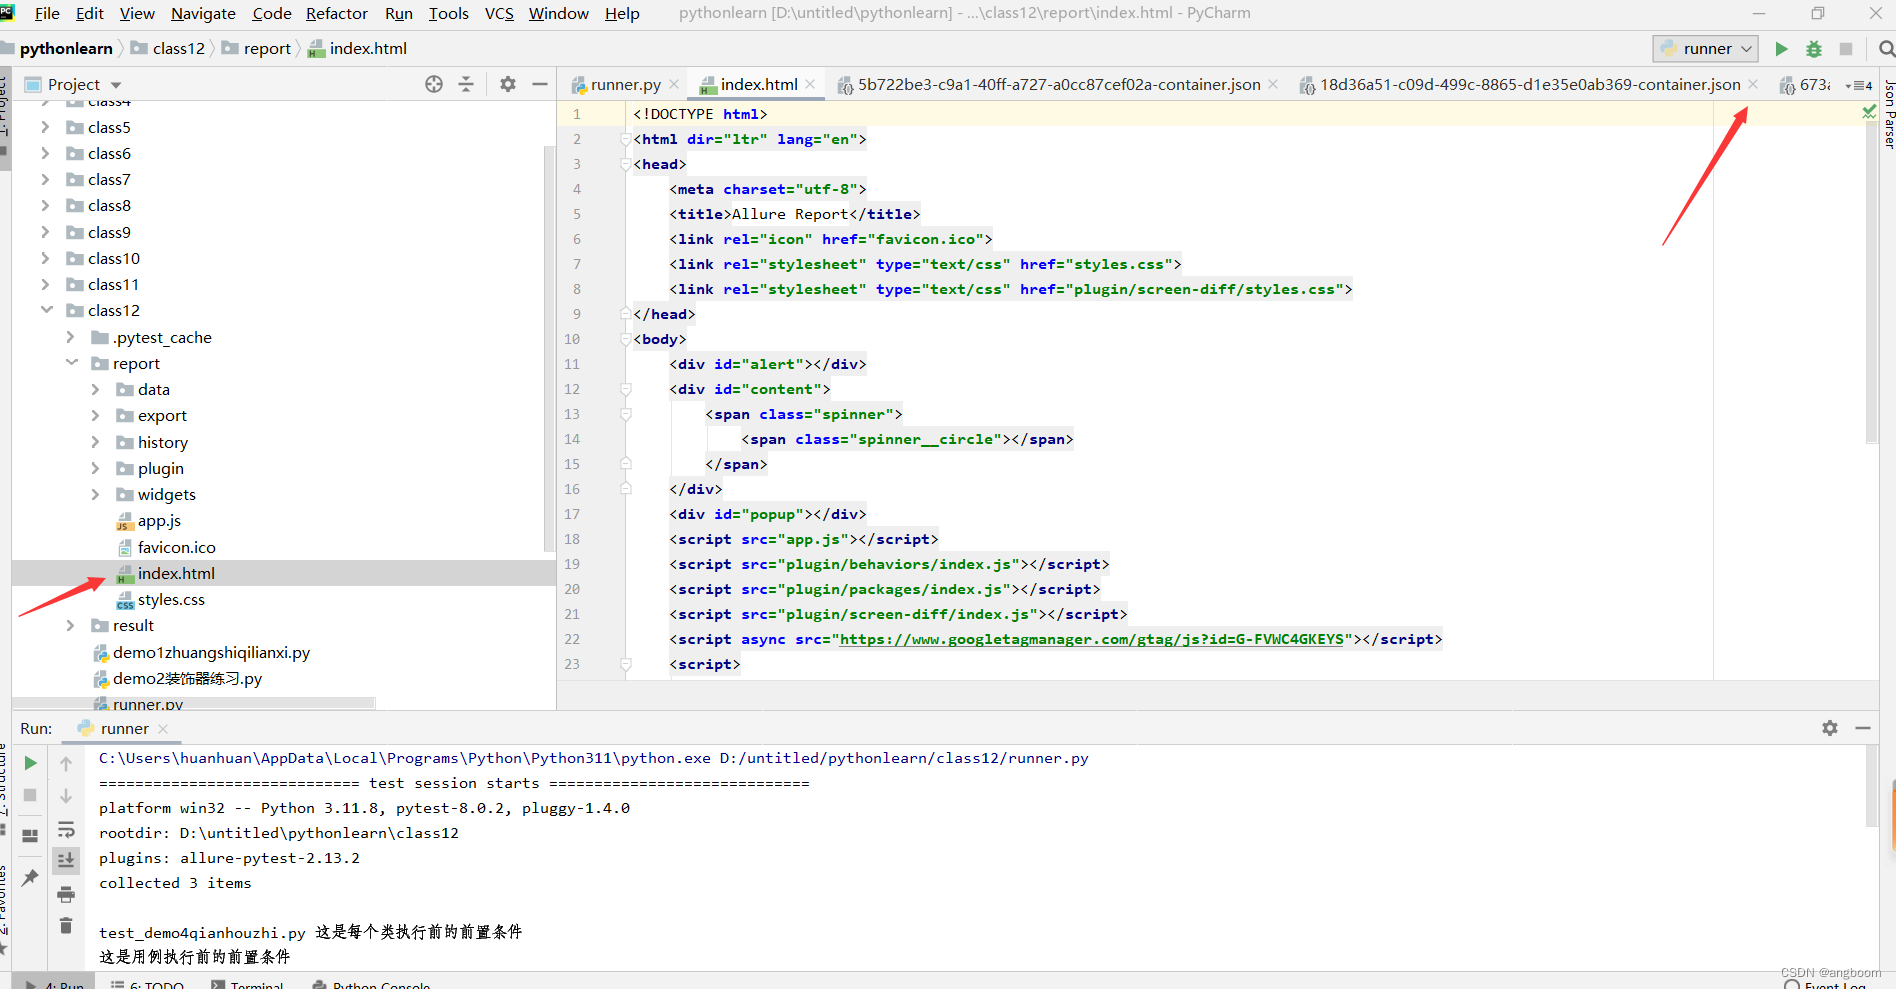
Task: Close the index.html editor tab
Action: [x=810, y=84]
